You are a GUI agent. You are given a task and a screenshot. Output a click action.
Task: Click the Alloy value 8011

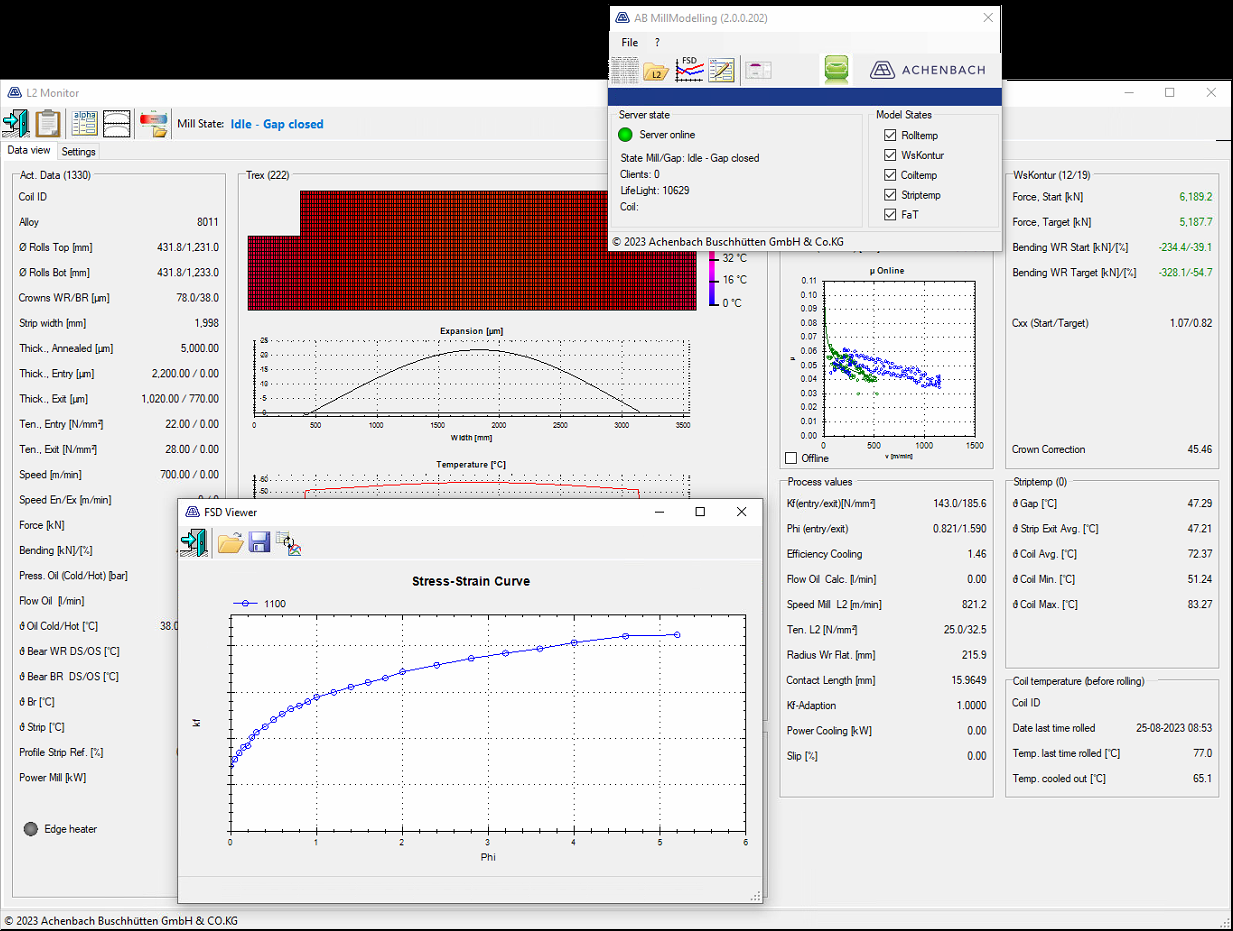click(207, 222)
